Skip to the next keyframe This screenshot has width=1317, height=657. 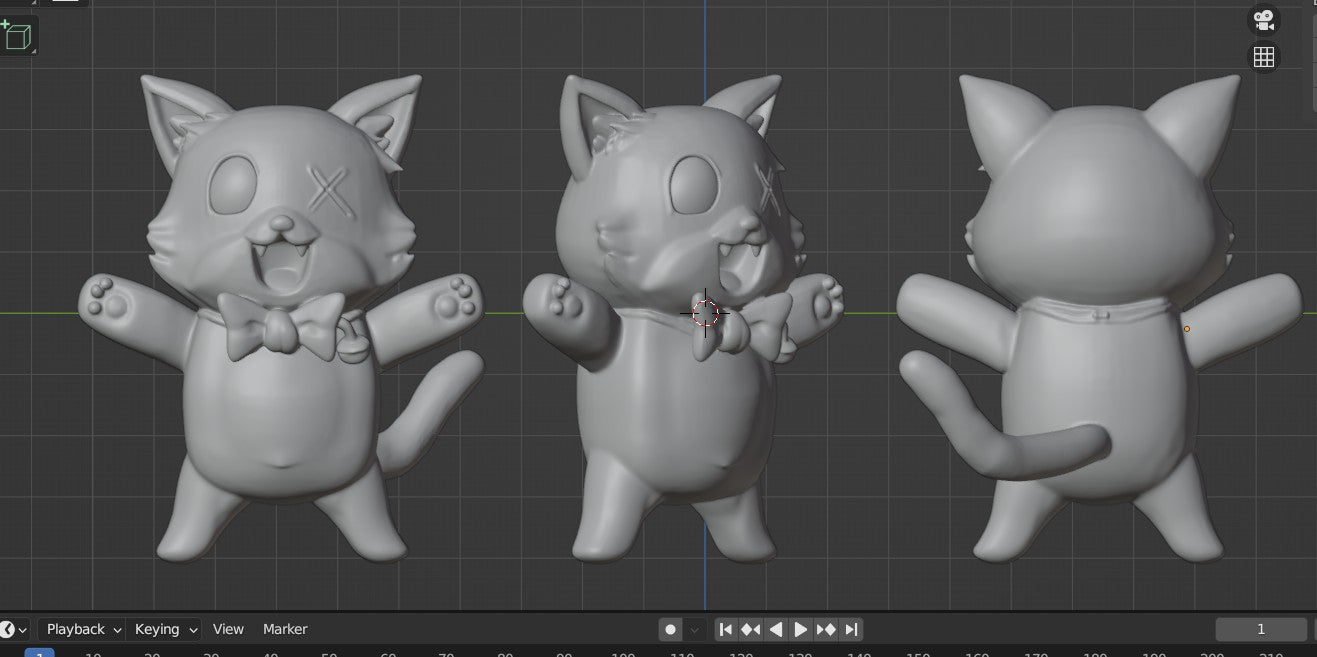827,629
